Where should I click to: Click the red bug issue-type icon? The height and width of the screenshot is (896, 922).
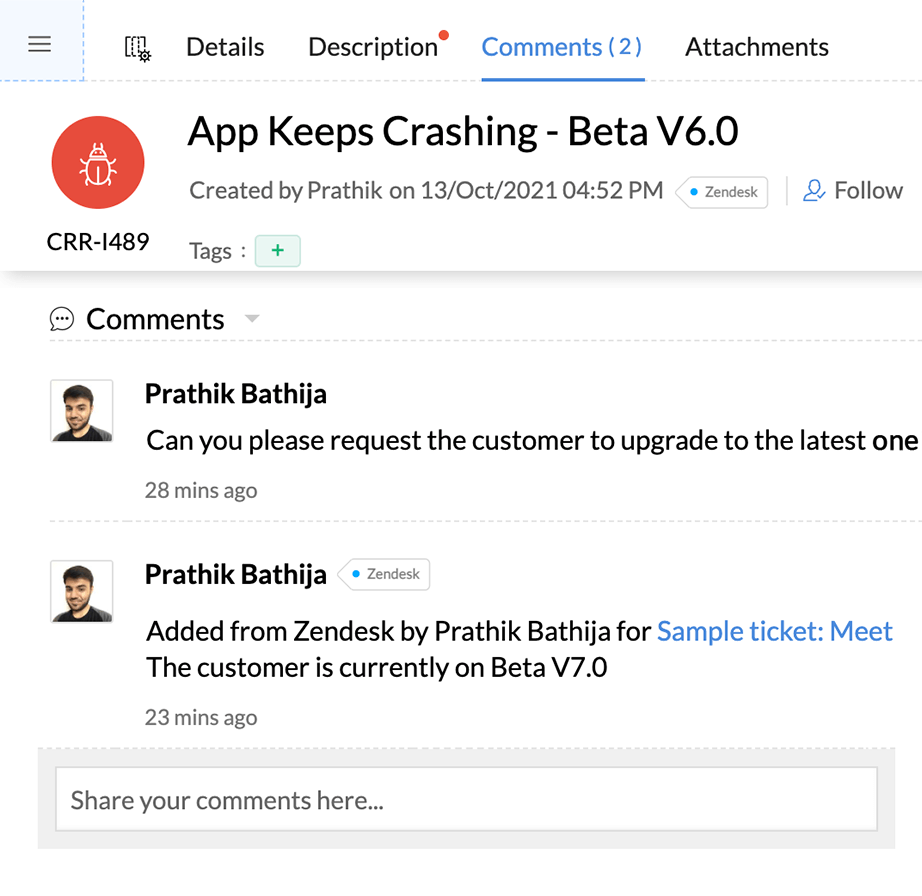coord(98,163)
